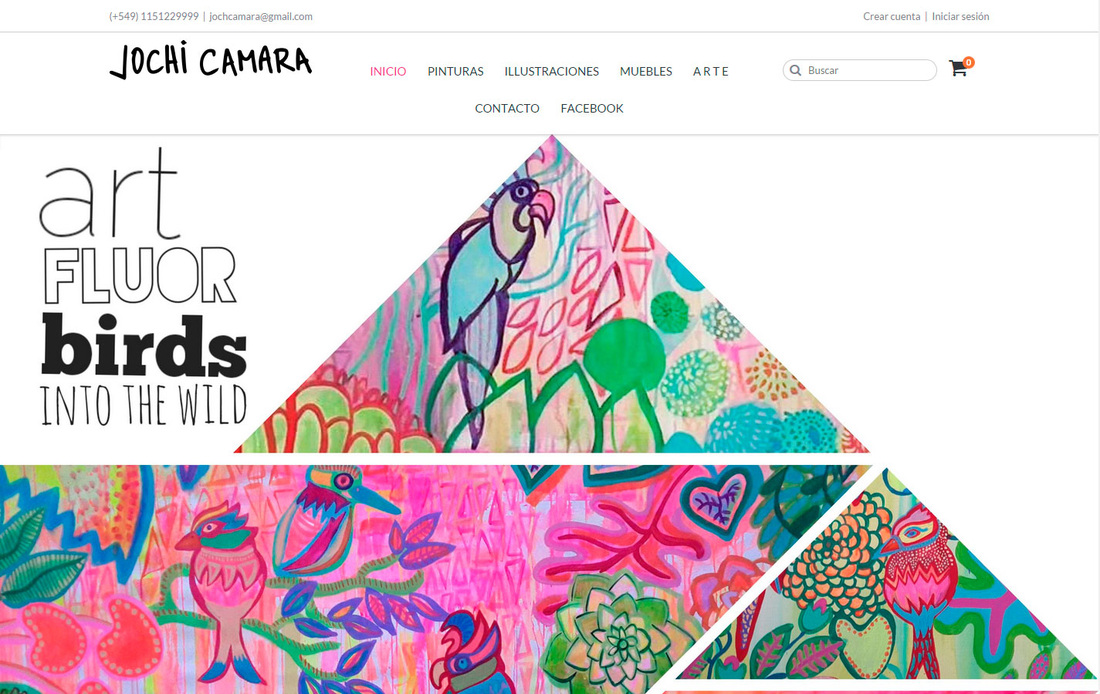1100x694 pixels.
Task: Open the FACEBOOK navigation link
Action: (x=592, y=109)
